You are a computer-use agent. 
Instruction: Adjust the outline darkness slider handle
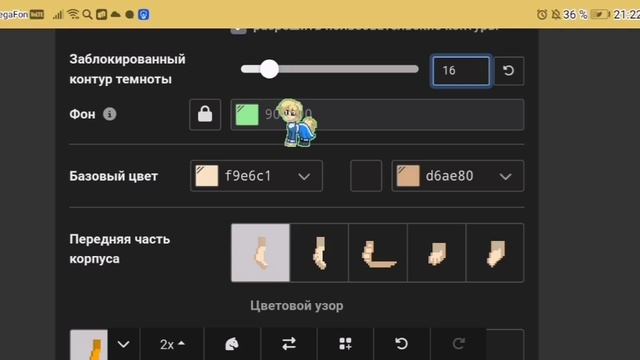point(269,69)
